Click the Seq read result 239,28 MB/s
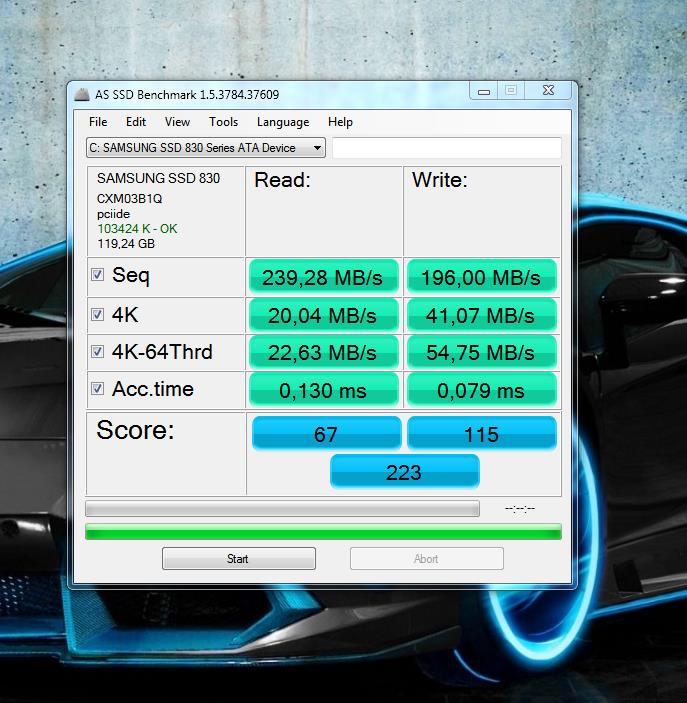This screenshot has width=687, height=703. (x=323, y=278)
